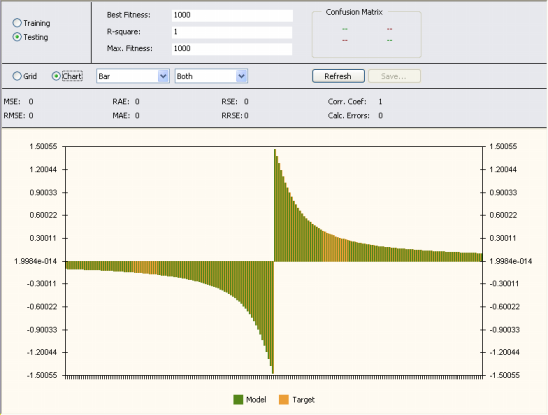Click the orange Target legend swatch
The width and height of the screenshot is (548, 415).
(x=284, y=400)
